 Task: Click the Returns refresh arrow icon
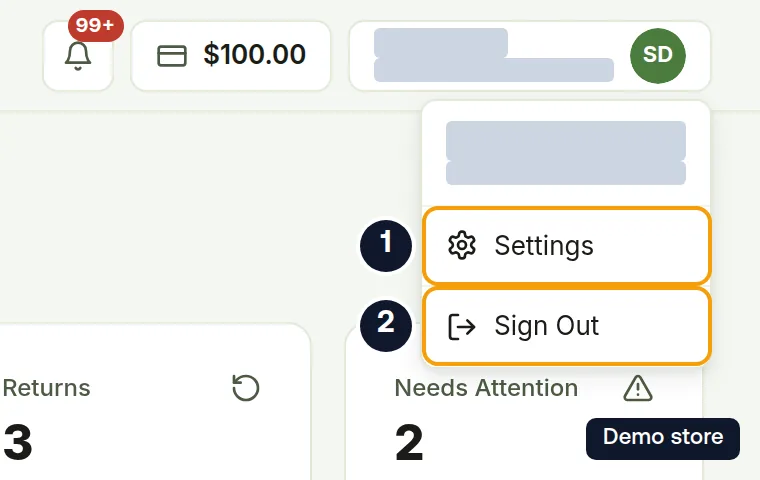246,388
